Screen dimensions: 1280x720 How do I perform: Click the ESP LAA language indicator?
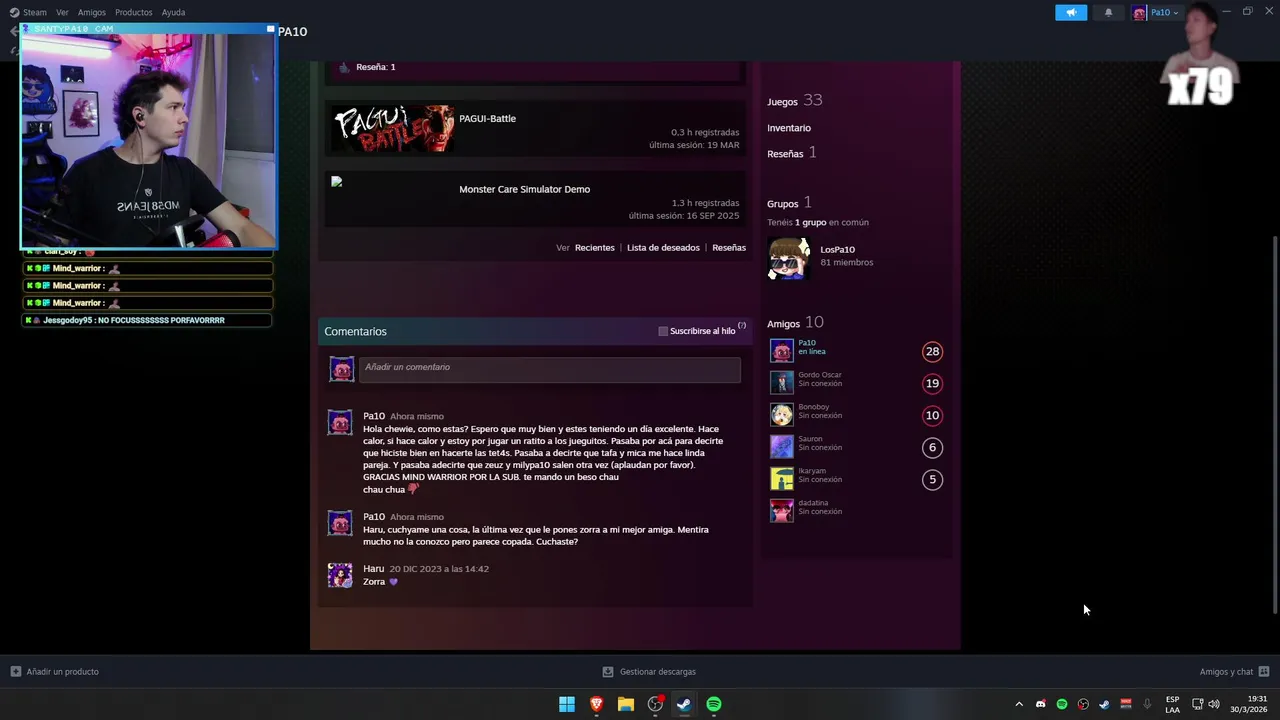(x=1172, y=704)
